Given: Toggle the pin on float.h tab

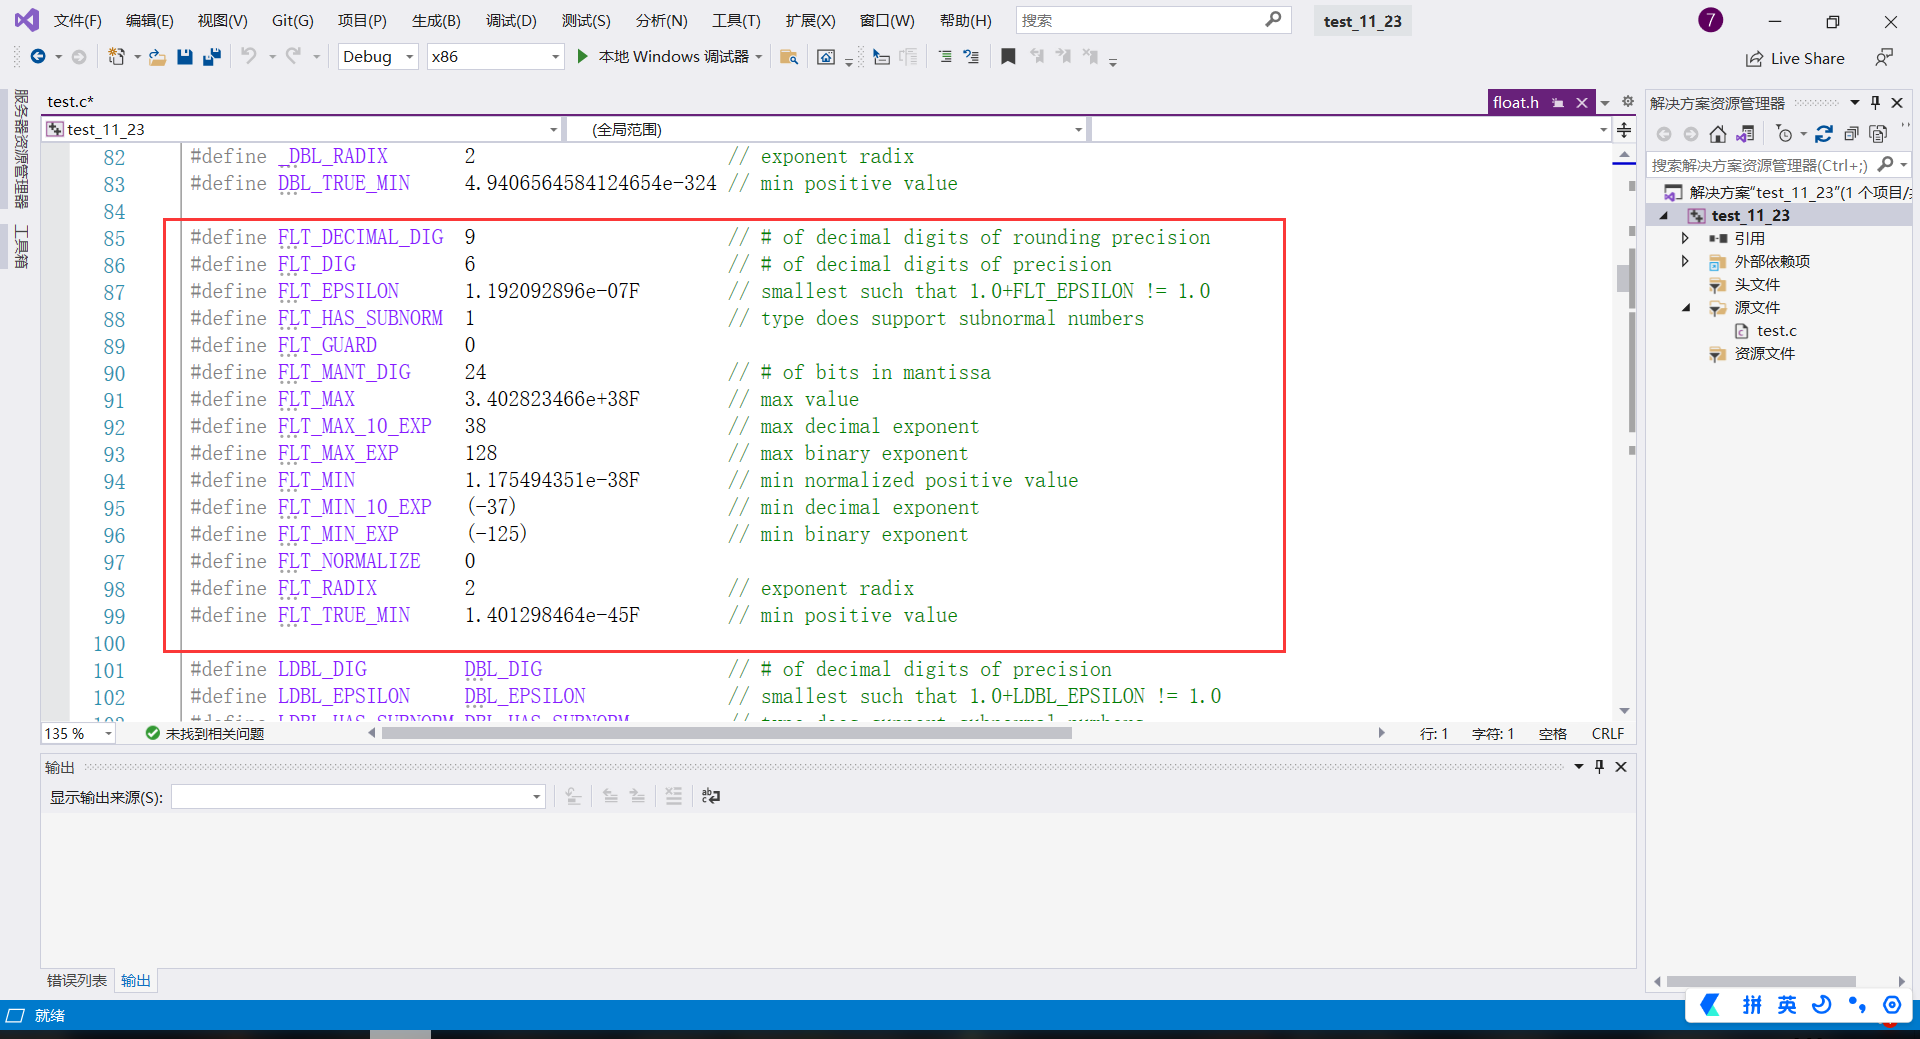Looking at the screenshot, I should [1558, 103].
